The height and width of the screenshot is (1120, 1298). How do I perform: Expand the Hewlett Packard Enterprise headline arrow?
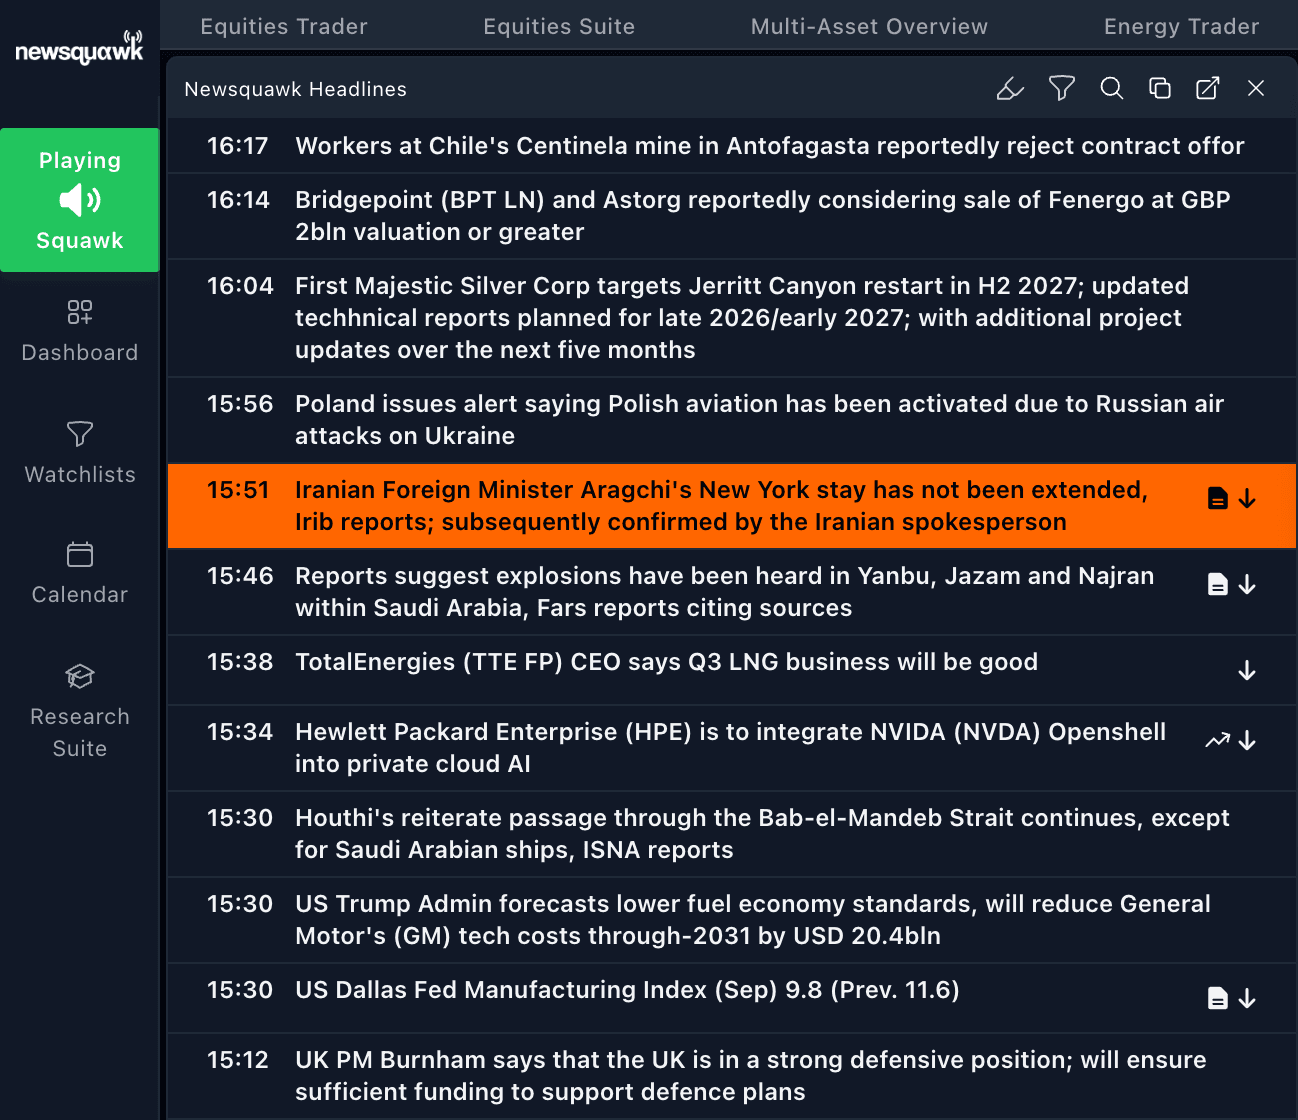[1247, 740]
